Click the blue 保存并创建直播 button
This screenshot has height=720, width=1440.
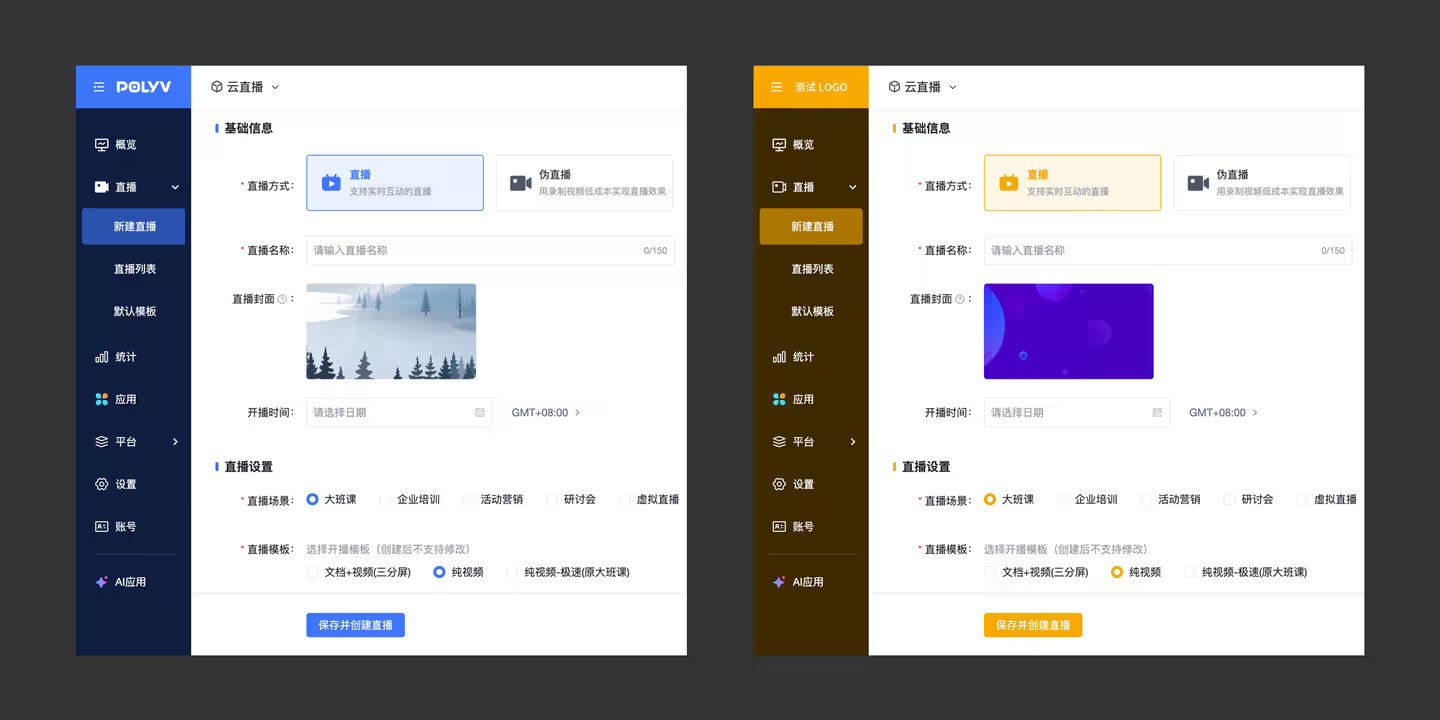coord(355,625)
